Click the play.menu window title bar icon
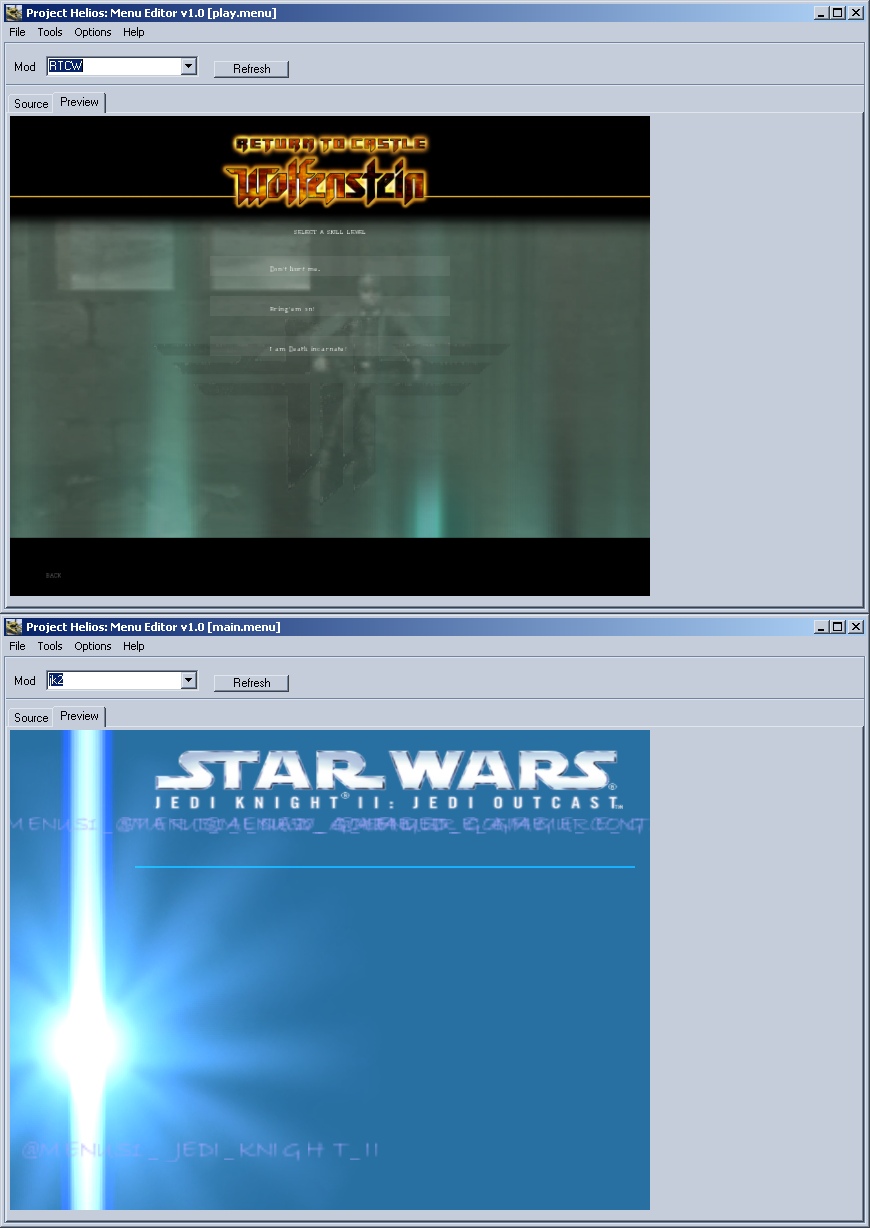The height and width of the screenshot is (1228, 870). tap(14, 13)
